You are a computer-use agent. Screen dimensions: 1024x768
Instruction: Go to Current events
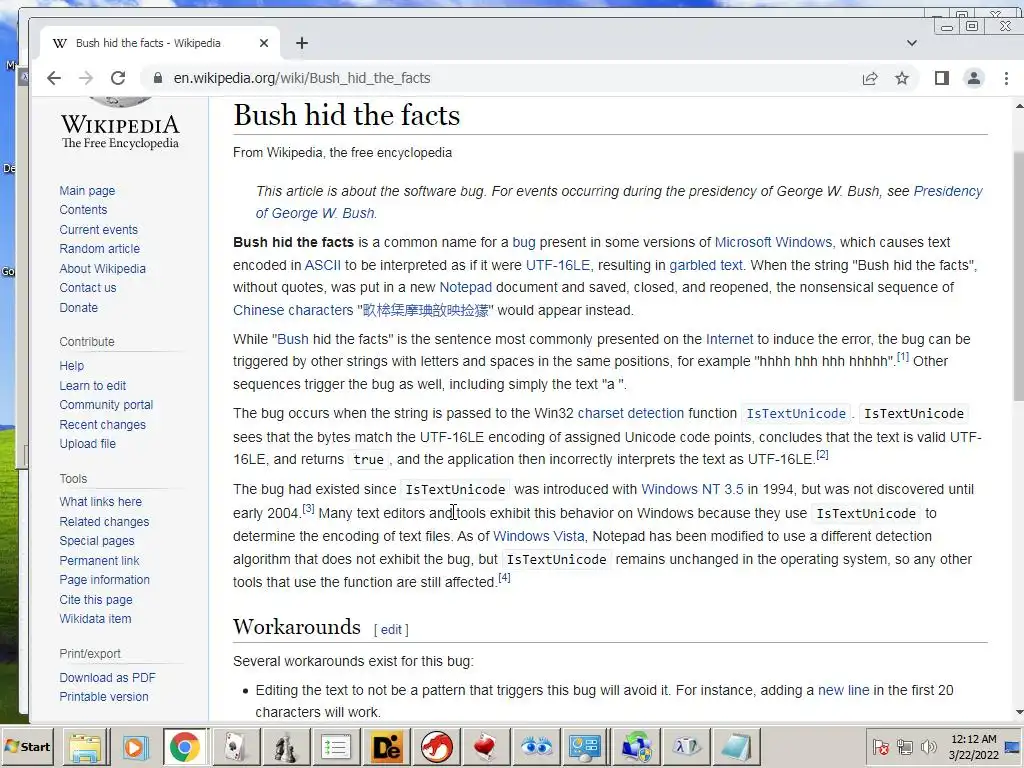click(x=99, y=230)
